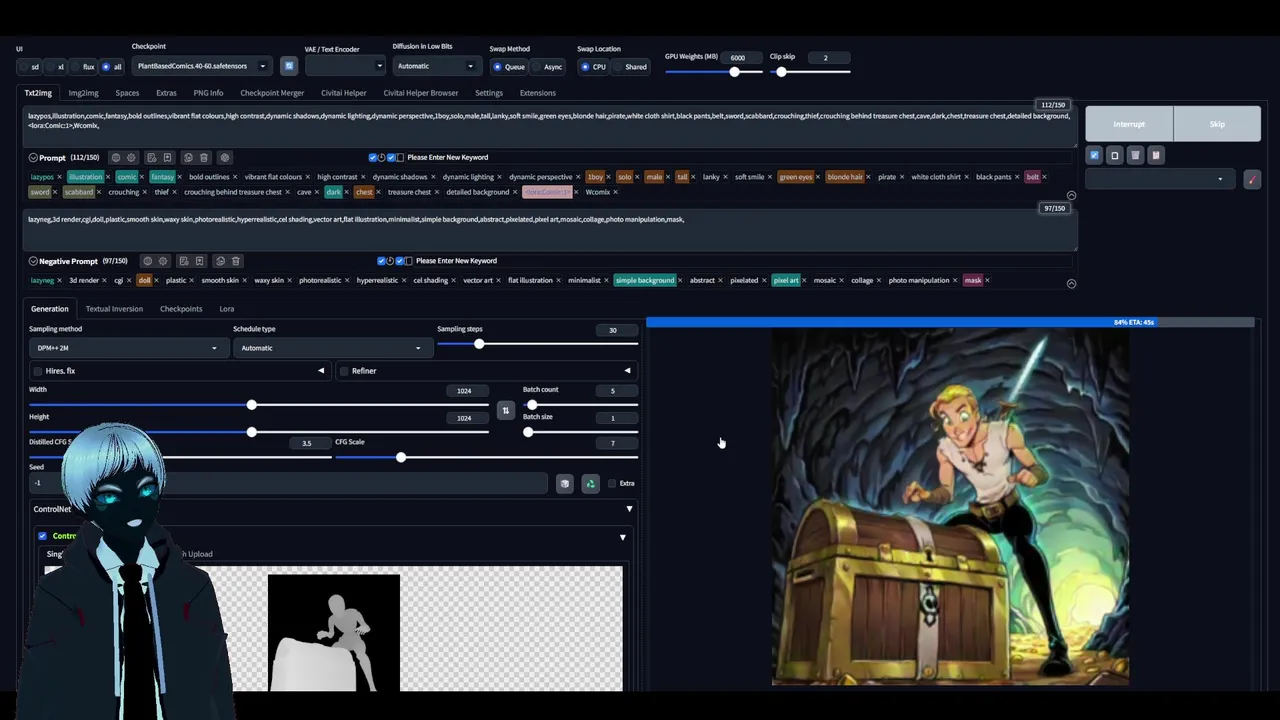Click the swap width and height icon
Screen dimensions: 1280x720
point(505,411)
